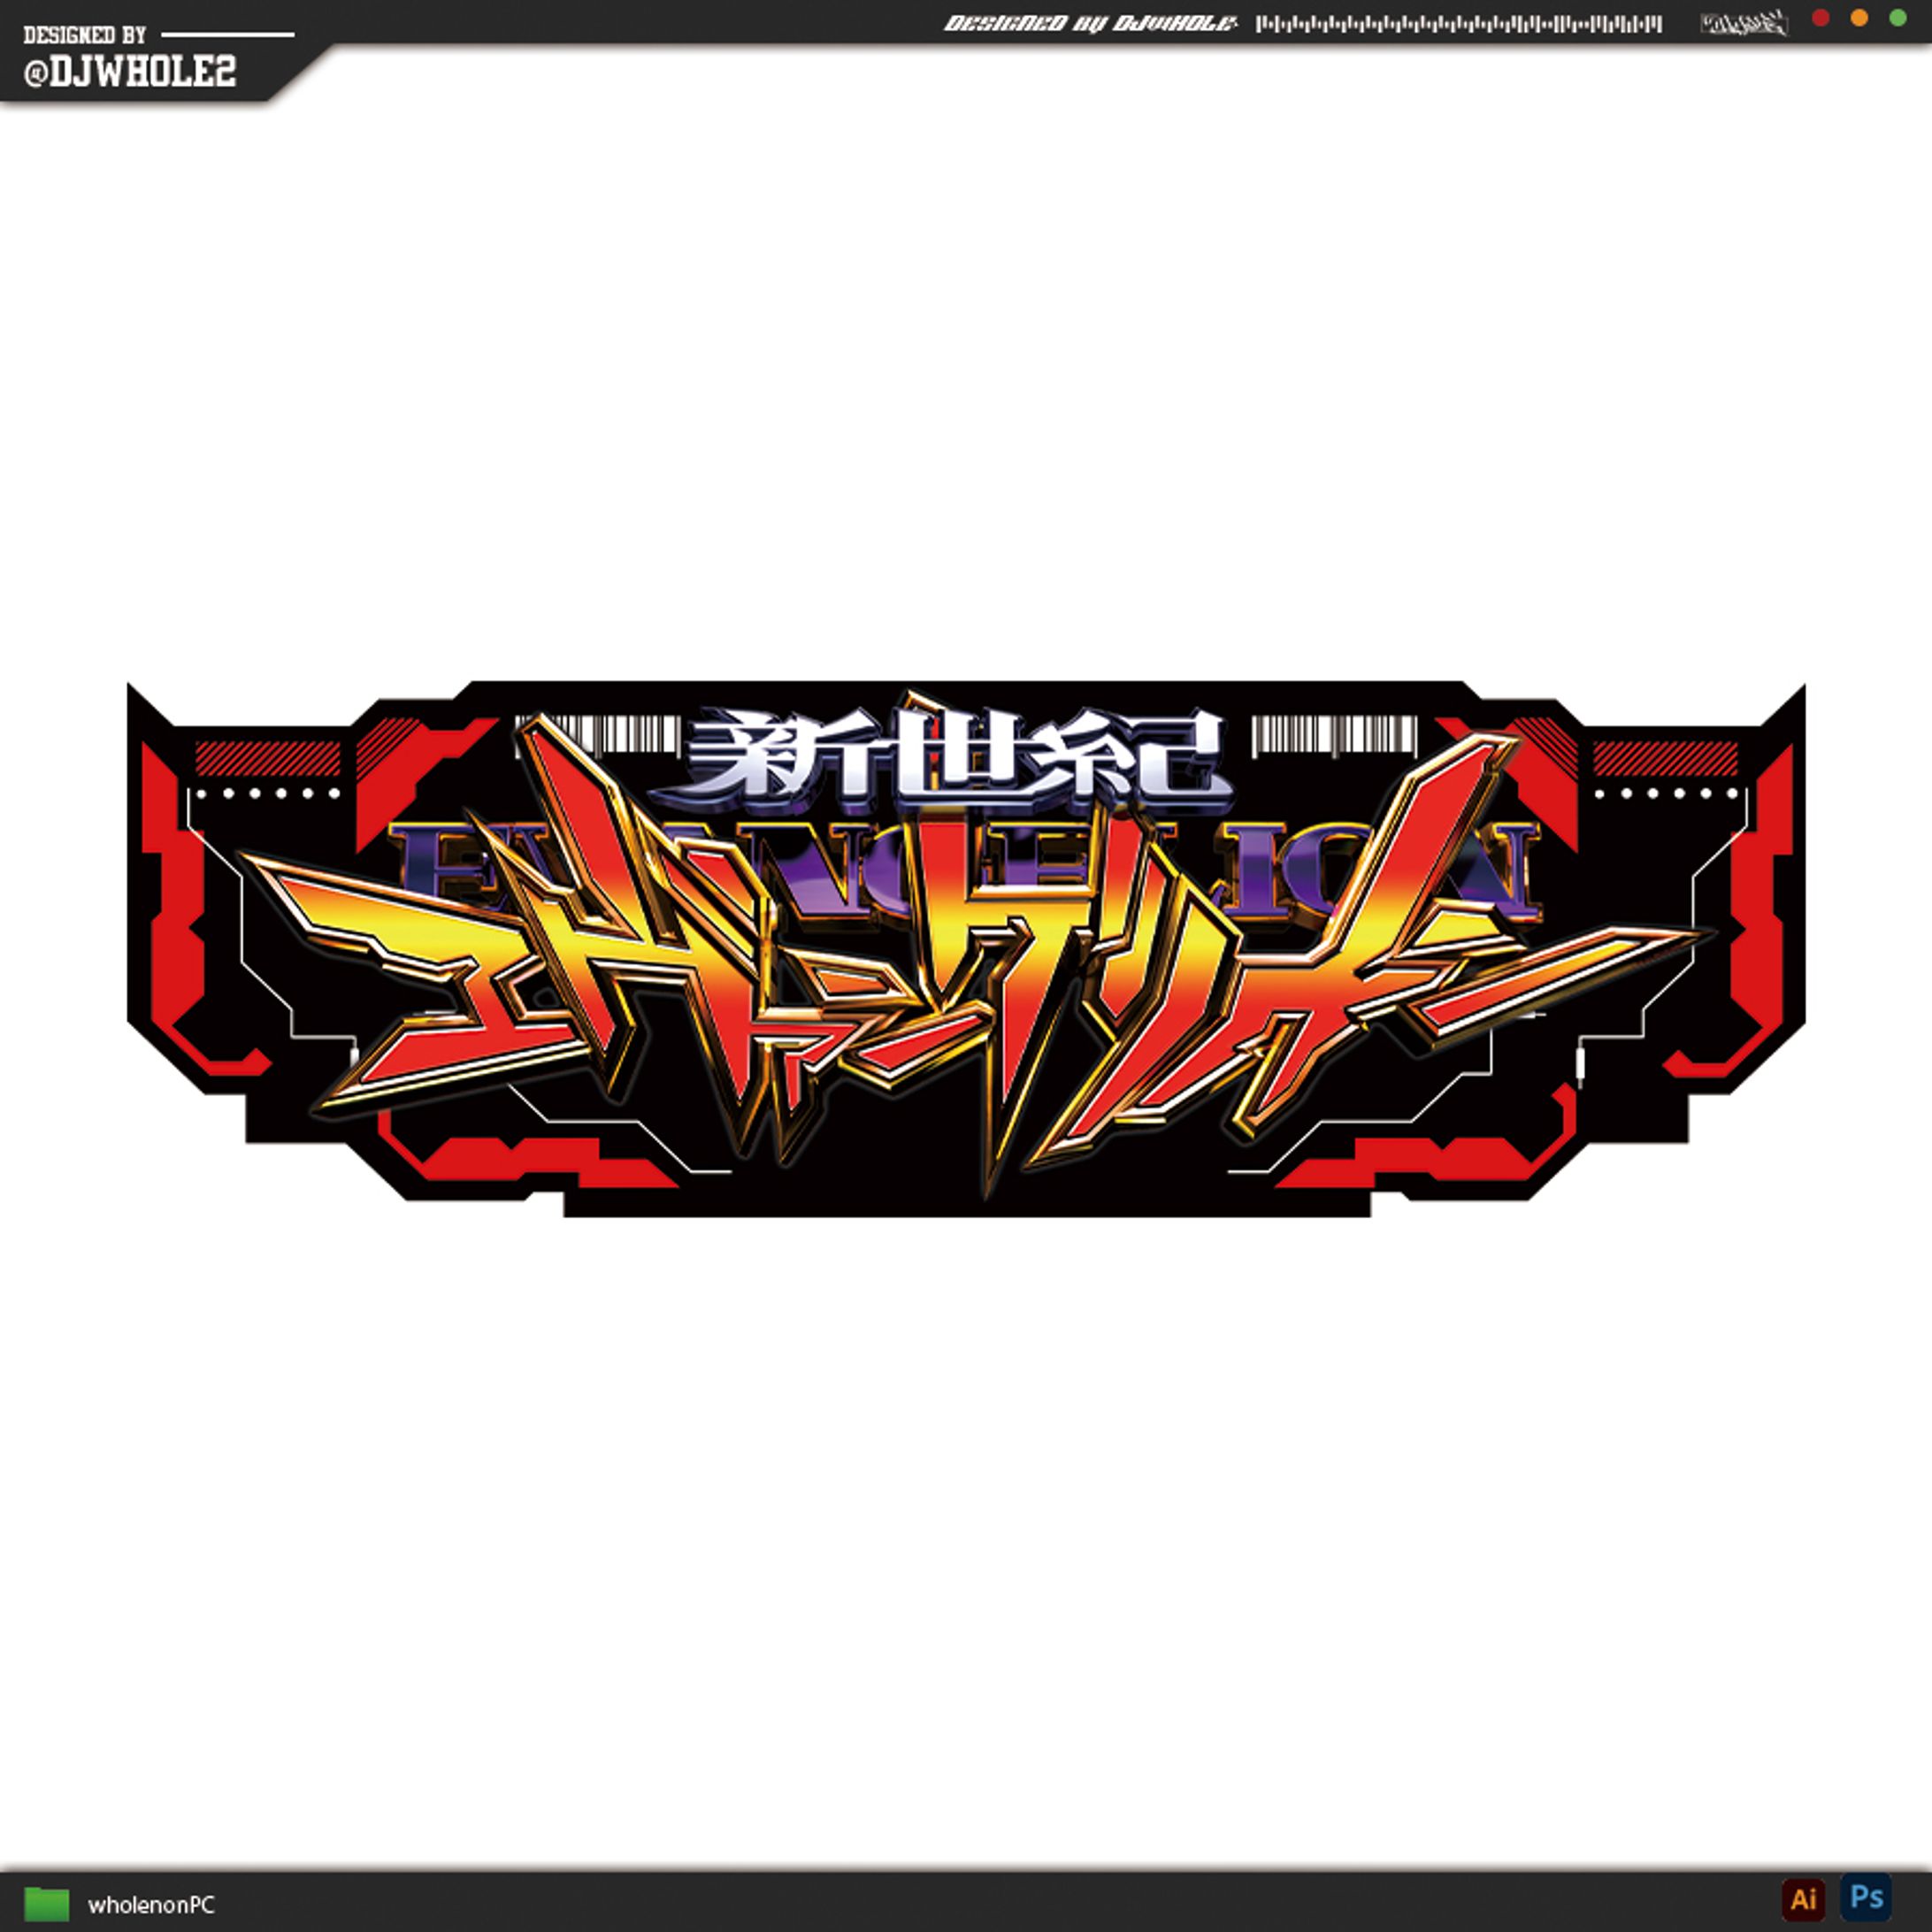Click the barcode strip in the top bar

pyautogui.click(x=1458, y=24)
